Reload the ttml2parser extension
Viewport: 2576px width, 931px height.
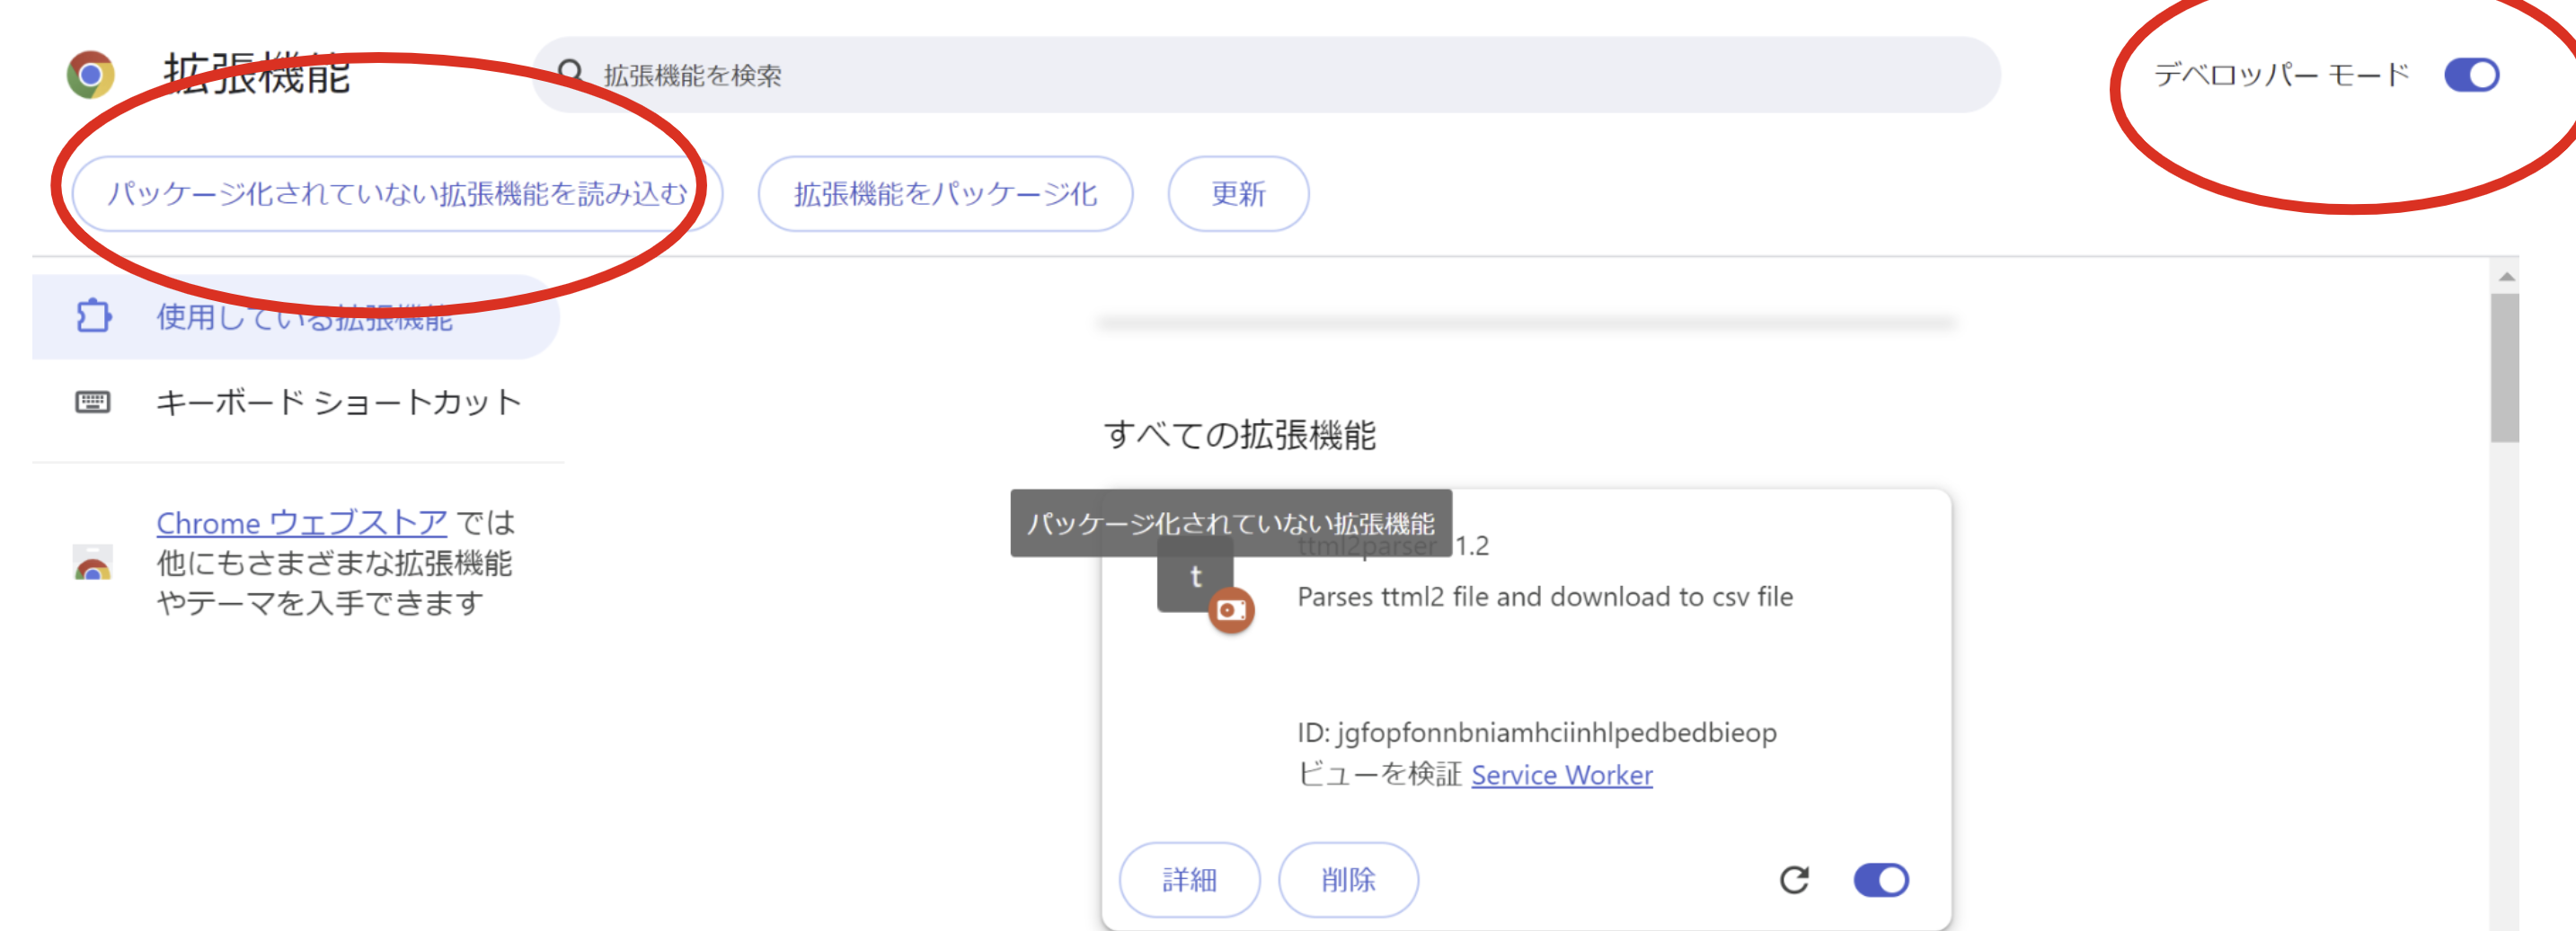1794,880
